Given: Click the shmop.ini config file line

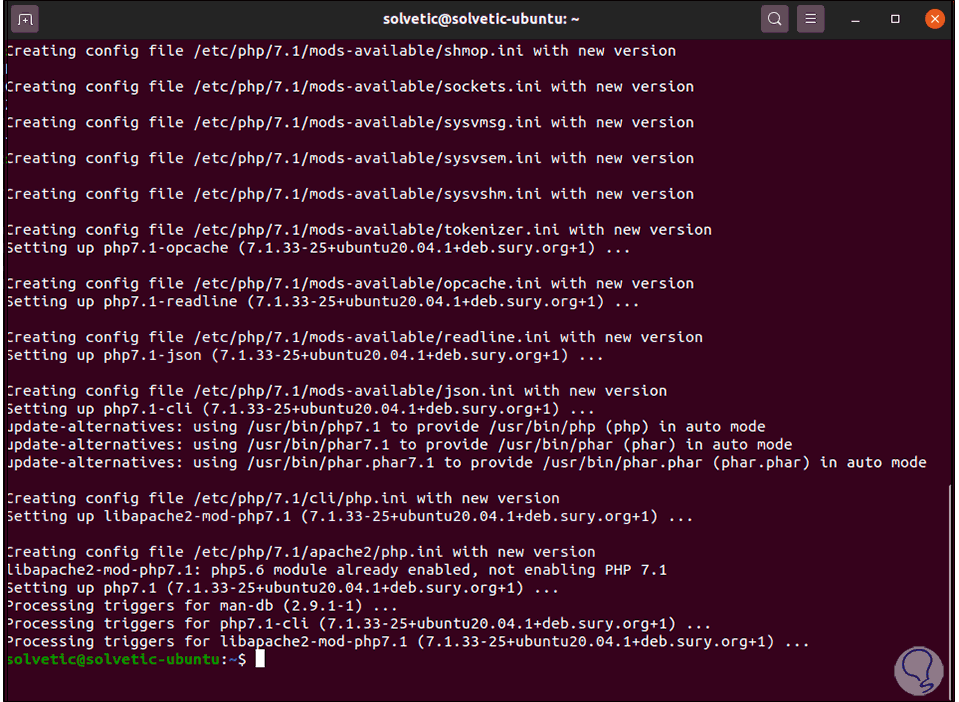Looking at the screenshot, I should (341, 51).
